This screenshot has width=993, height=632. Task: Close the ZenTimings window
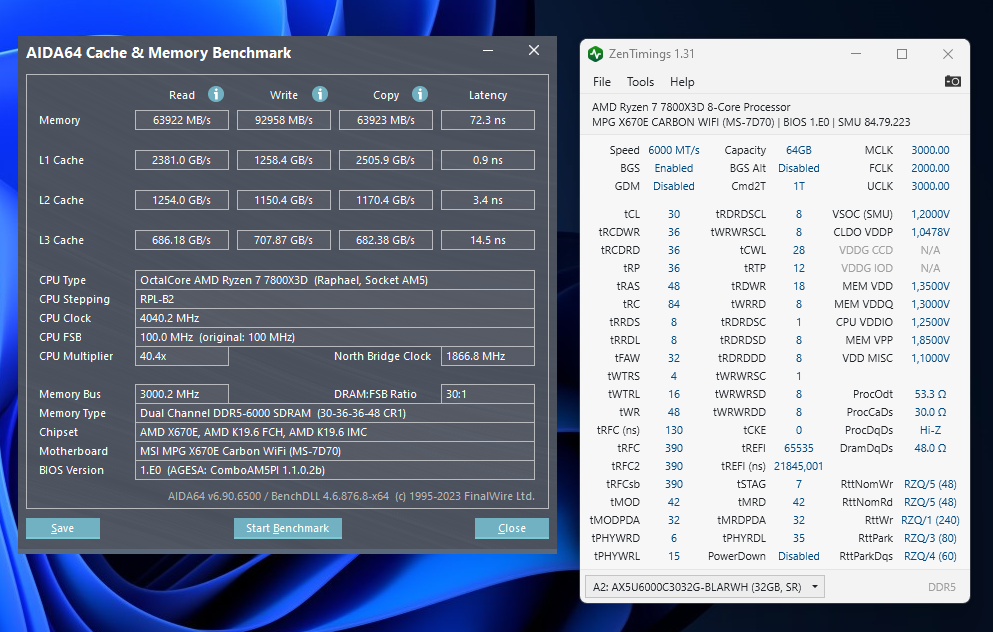pos(948,54)
